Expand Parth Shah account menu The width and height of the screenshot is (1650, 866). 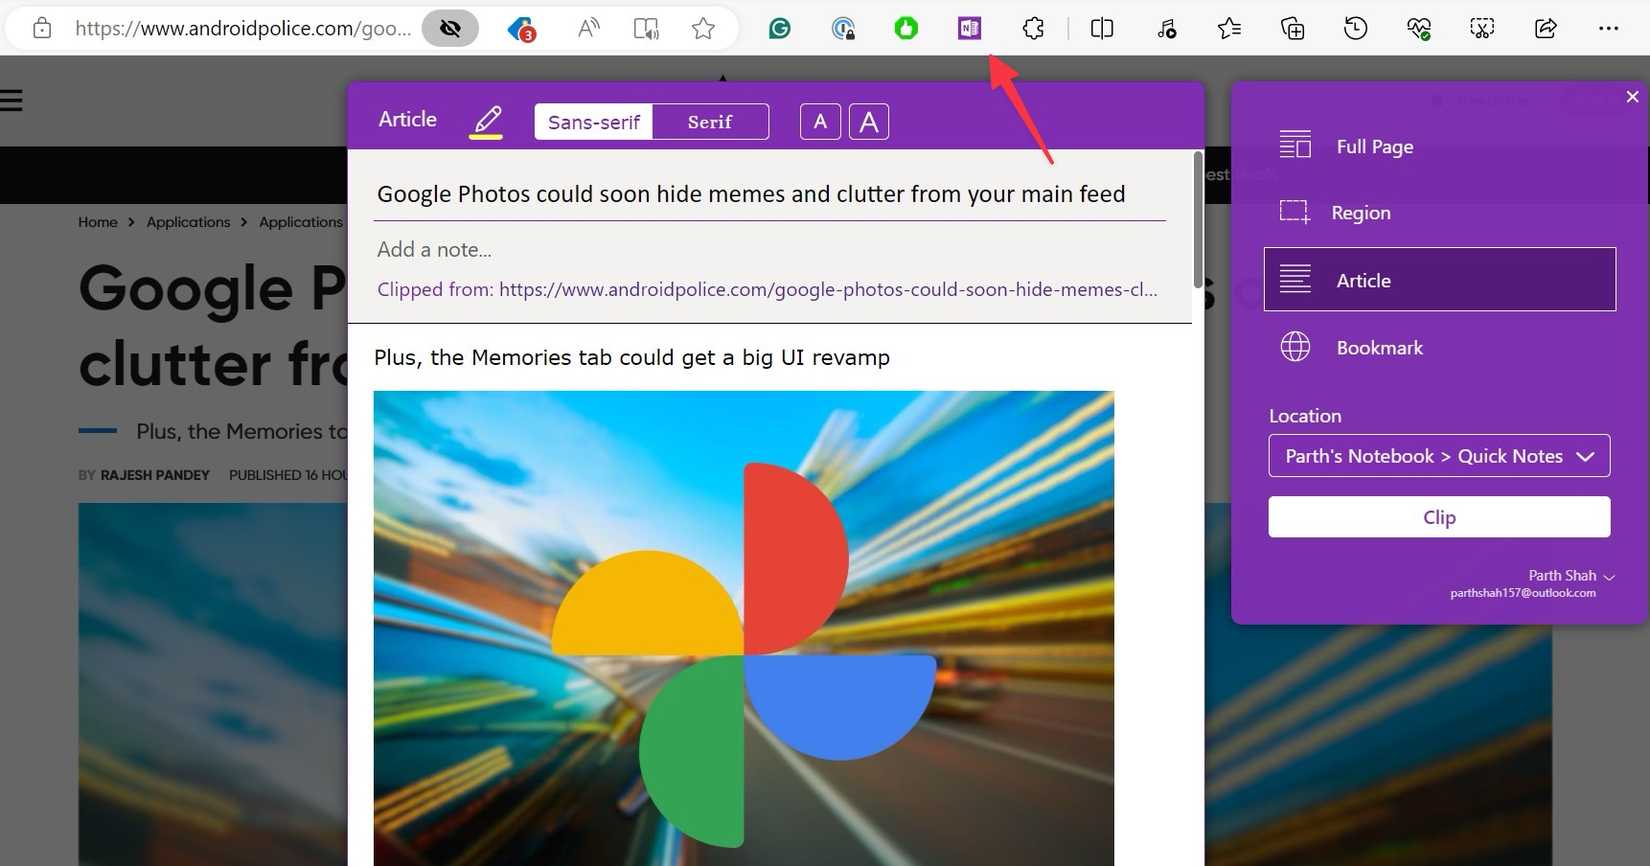tap(1571, 576)
